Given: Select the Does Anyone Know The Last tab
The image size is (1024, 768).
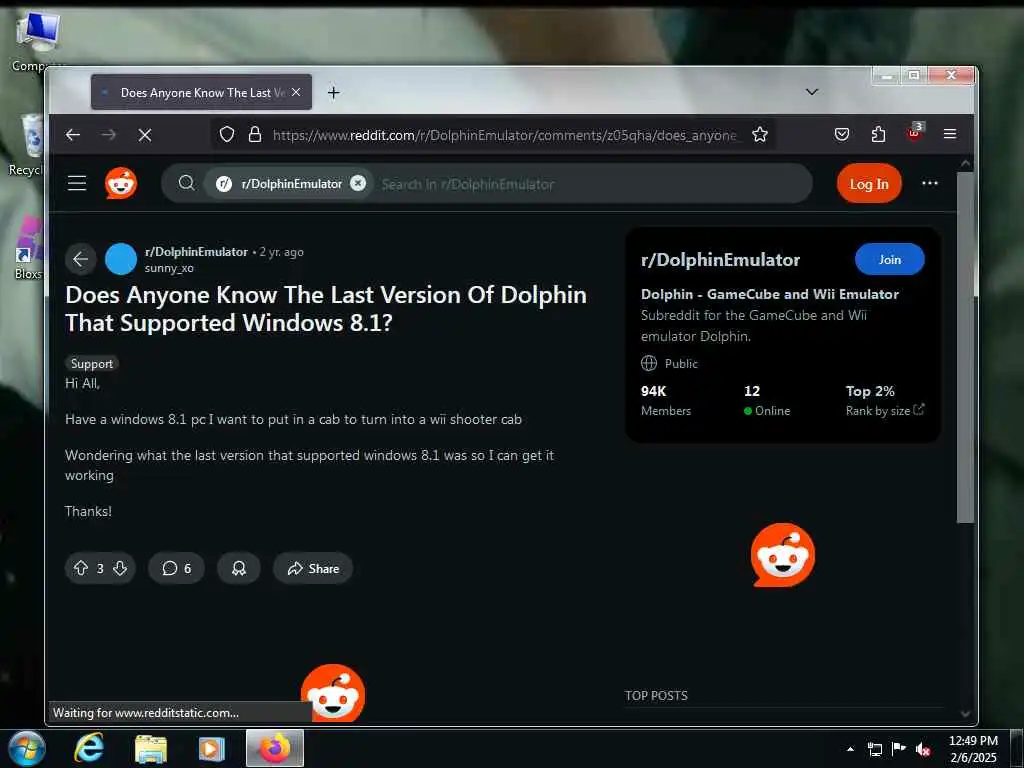Looking at the screenshot, I should (x=201, y=92).
